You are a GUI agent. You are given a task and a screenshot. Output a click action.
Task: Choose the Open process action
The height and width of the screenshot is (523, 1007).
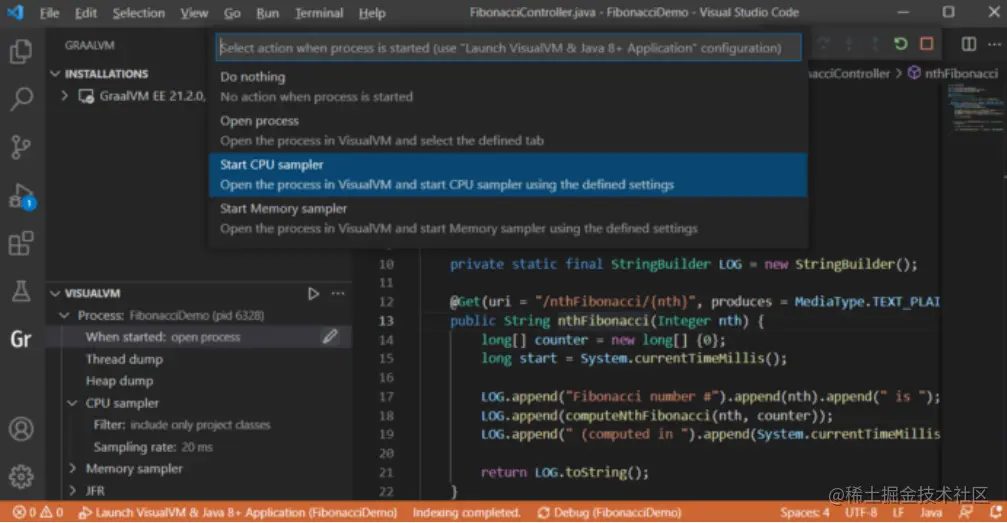(507, 130)
